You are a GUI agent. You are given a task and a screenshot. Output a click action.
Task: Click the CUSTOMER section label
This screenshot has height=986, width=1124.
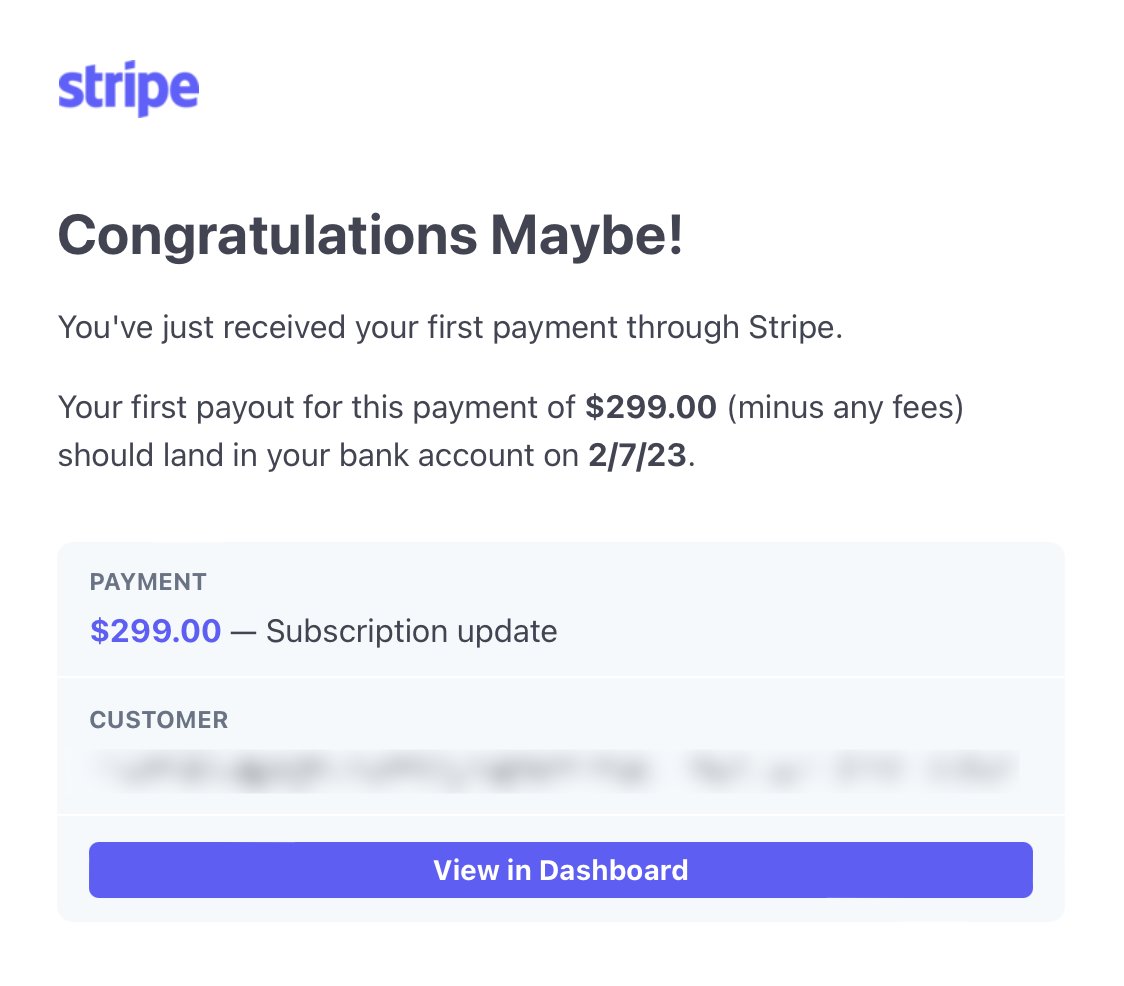(x=159, y=719)
